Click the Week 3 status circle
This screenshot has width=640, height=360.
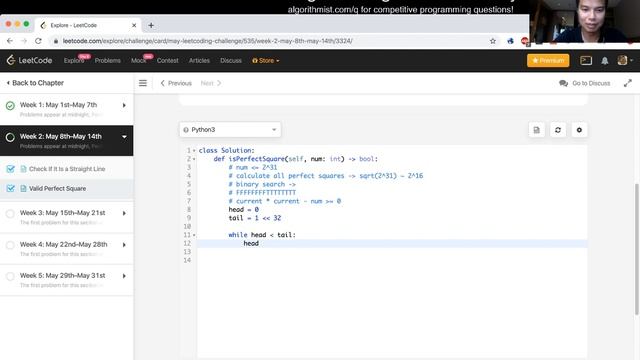coord(10,213)
